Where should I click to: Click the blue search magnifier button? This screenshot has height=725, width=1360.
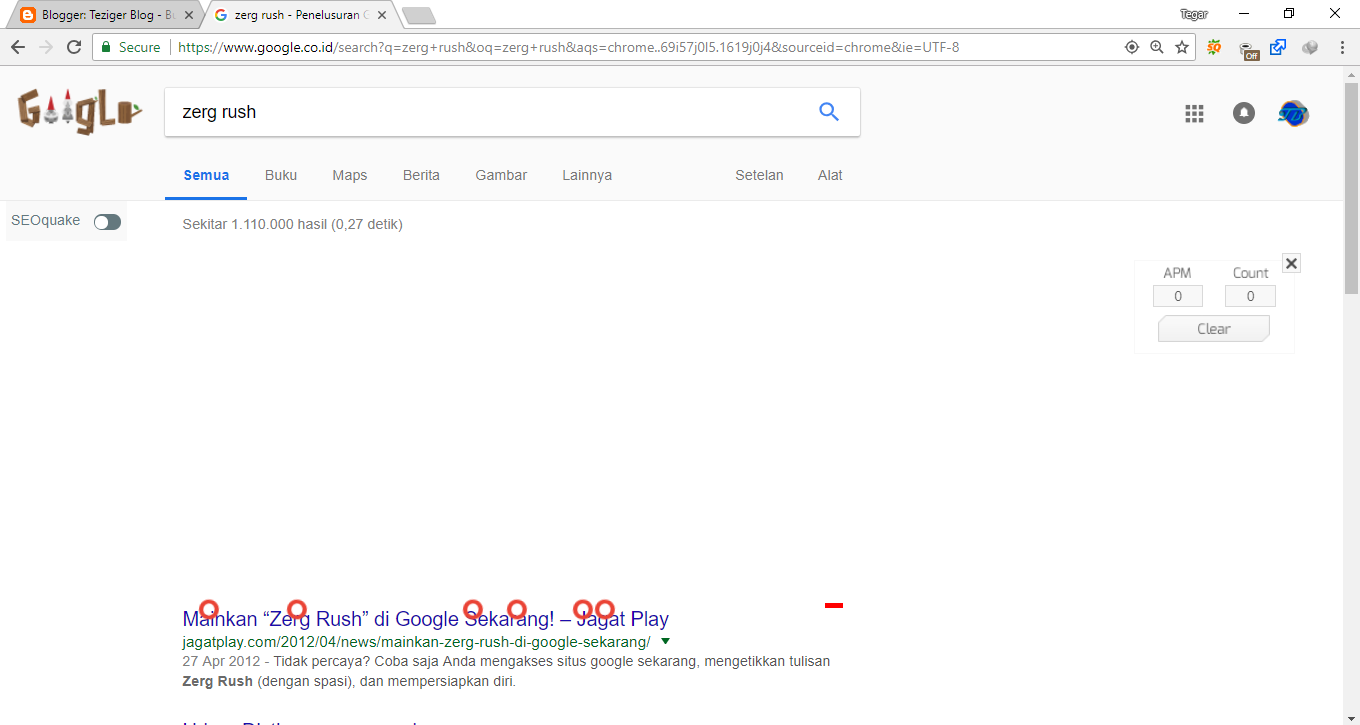pos(829,112)
